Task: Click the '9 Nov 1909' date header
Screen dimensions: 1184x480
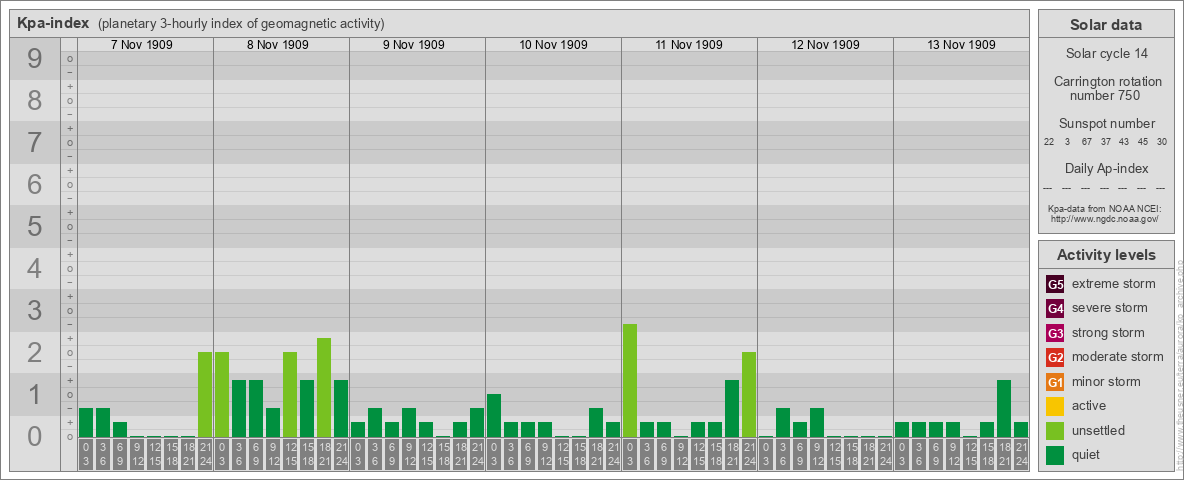Action: tap(413, 45)
